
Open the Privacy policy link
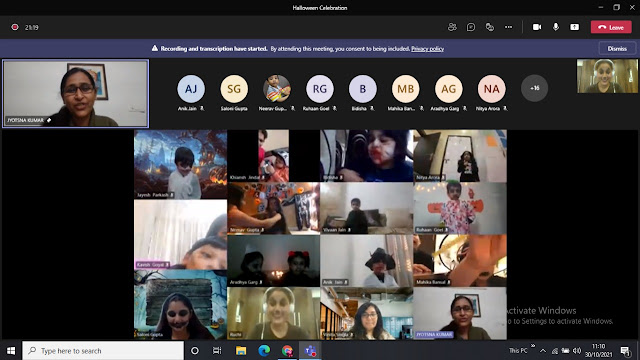[427, 49]
